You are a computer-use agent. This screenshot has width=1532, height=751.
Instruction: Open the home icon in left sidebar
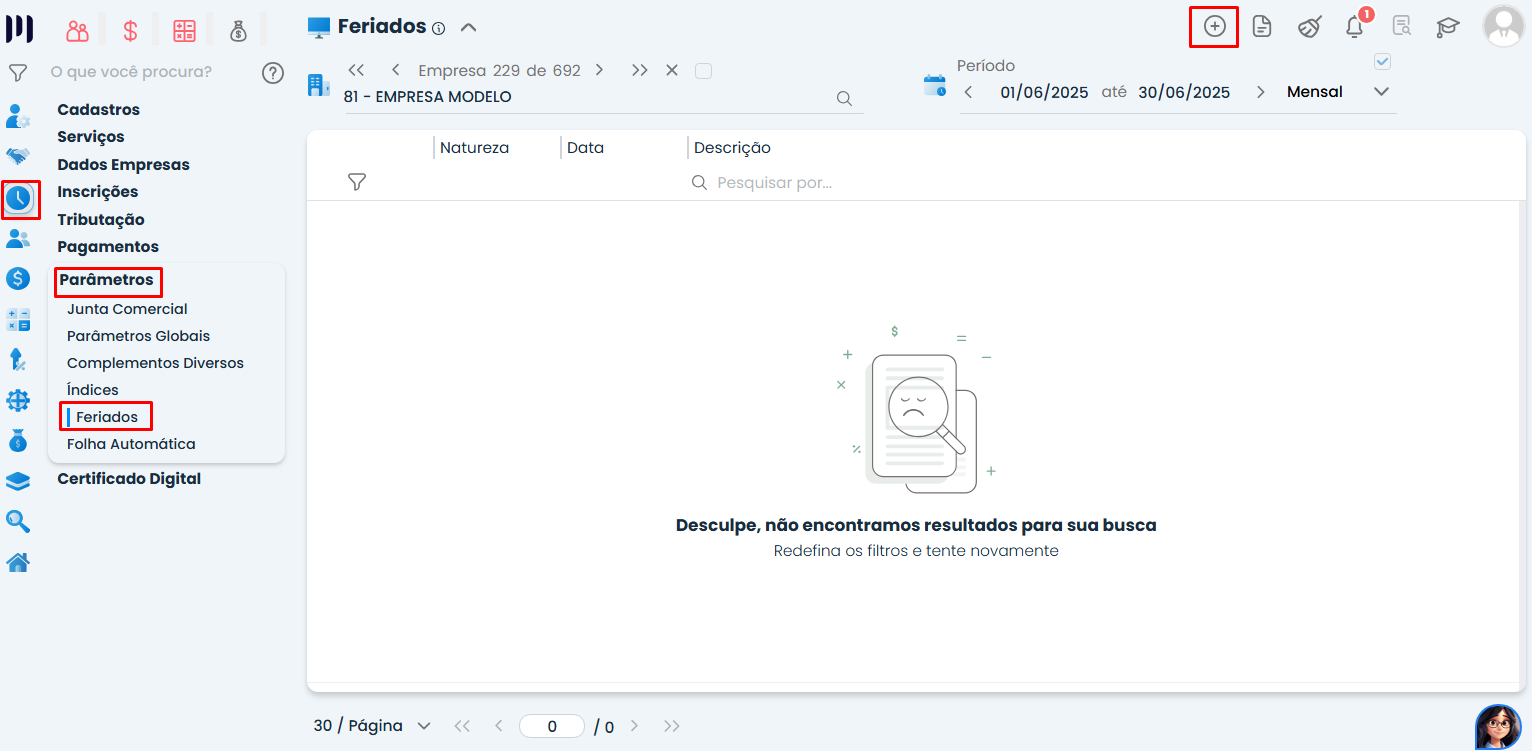[18, 563]
